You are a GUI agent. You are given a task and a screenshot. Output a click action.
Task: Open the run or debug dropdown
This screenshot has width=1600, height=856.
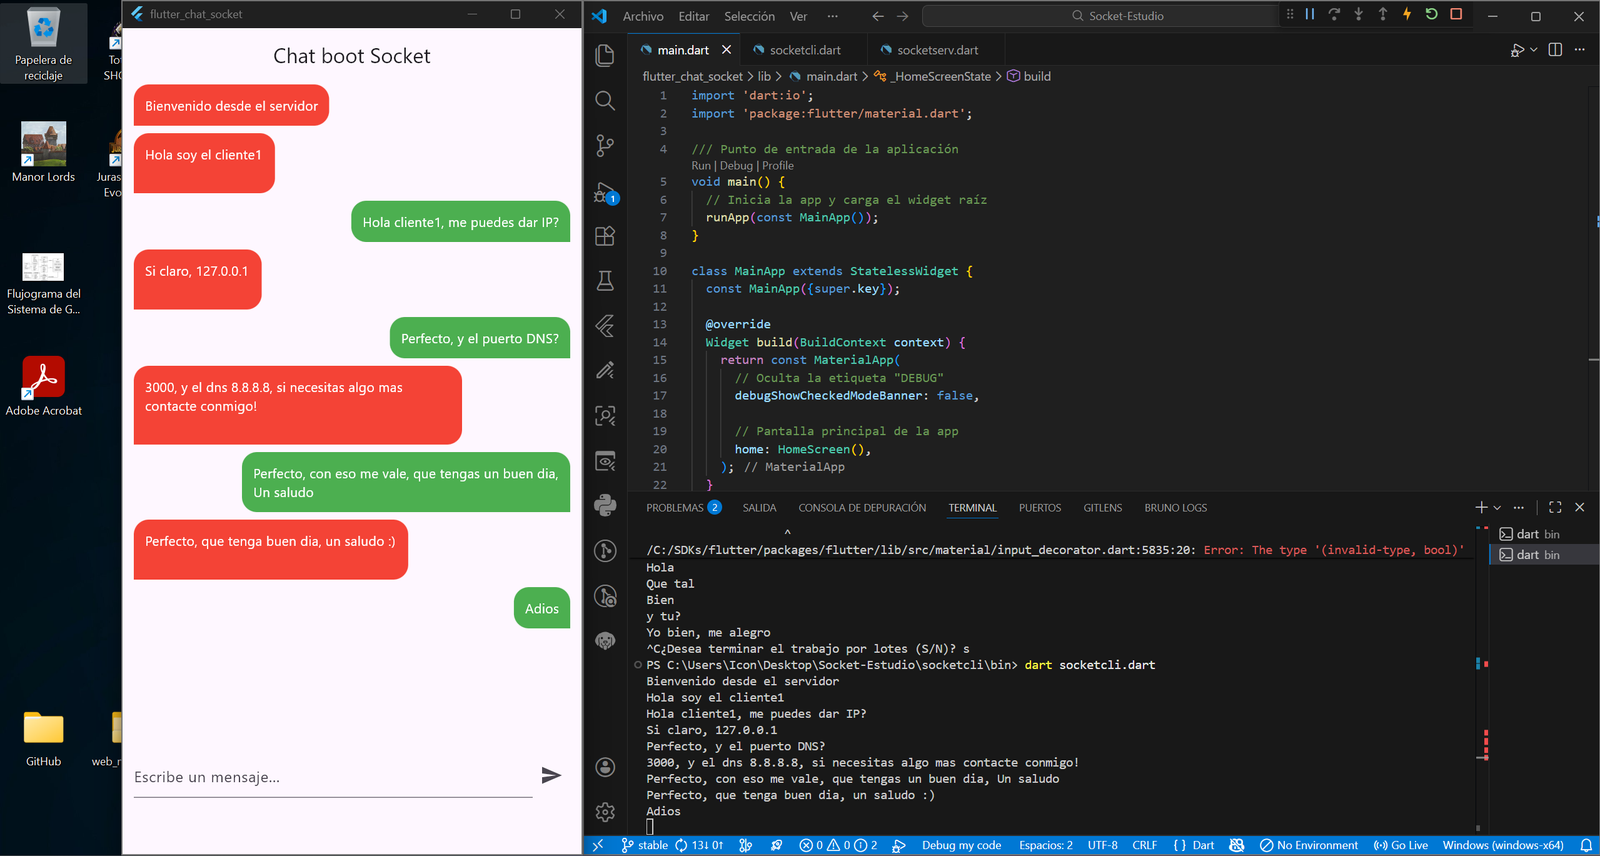pyautogui.click(x=1534, y=50)
